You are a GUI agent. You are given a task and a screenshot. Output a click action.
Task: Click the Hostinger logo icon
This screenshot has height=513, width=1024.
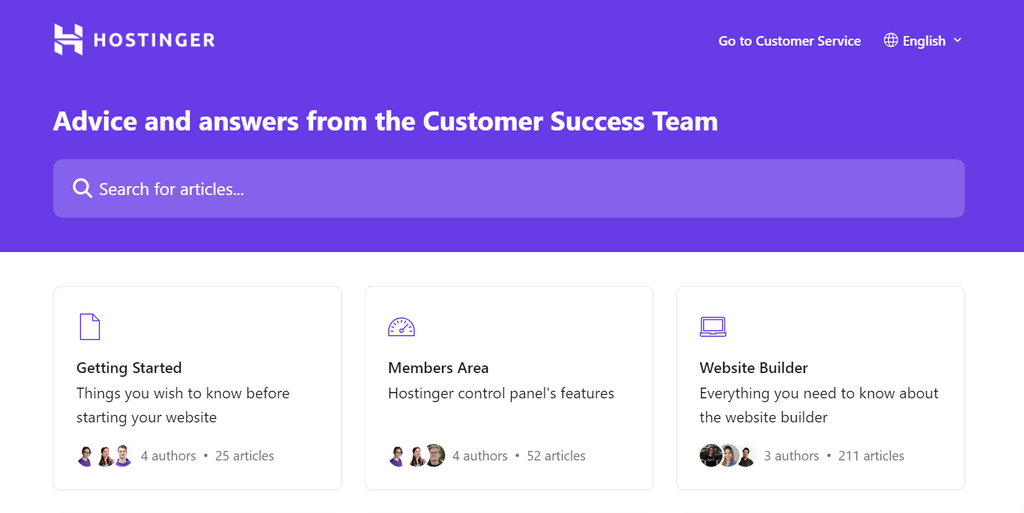pyautogui.click(x=68, y=40)
